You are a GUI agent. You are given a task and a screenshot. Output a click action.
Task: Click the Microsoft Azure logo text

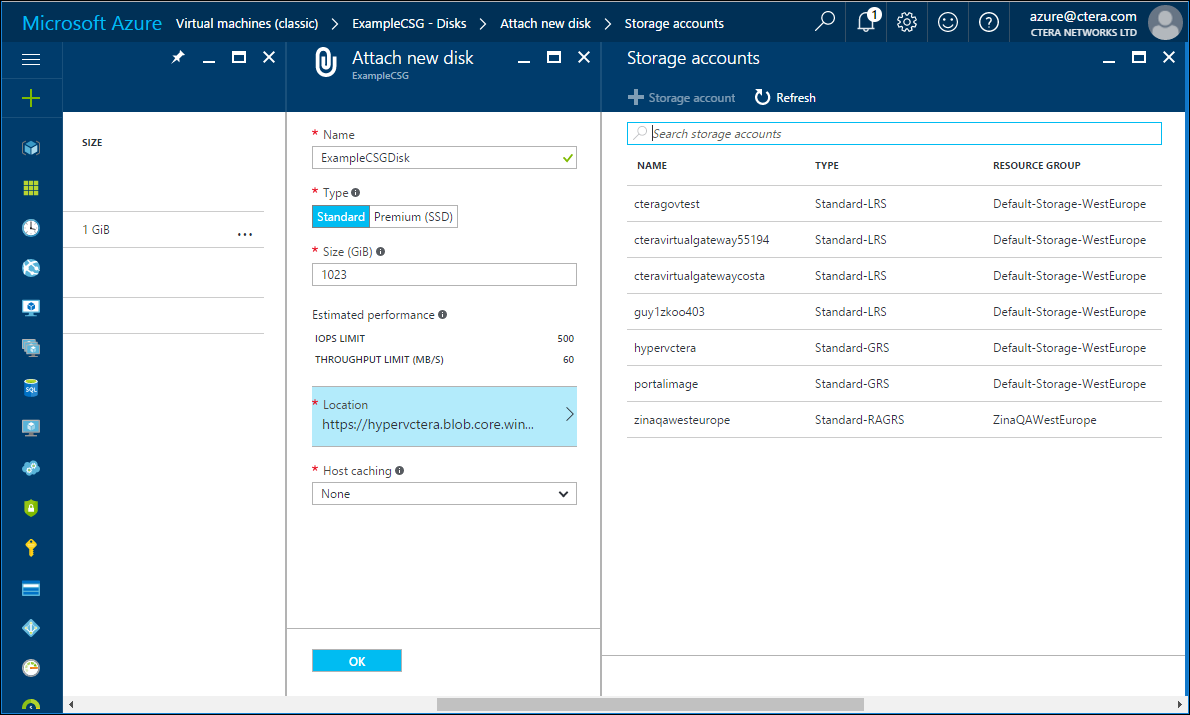pos(92,23)
